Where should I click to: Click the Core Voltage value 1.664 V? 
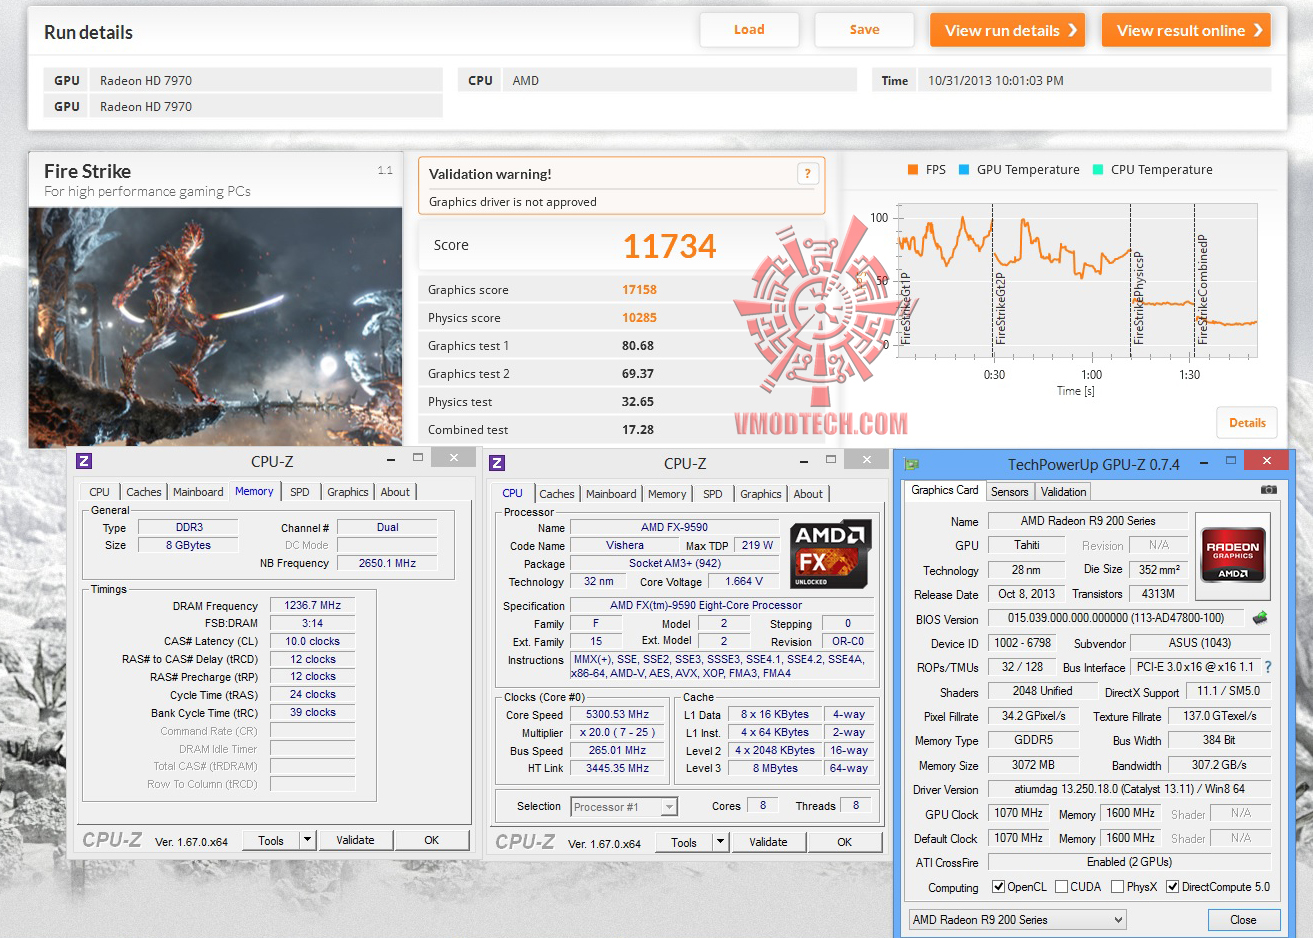[743, 581]
